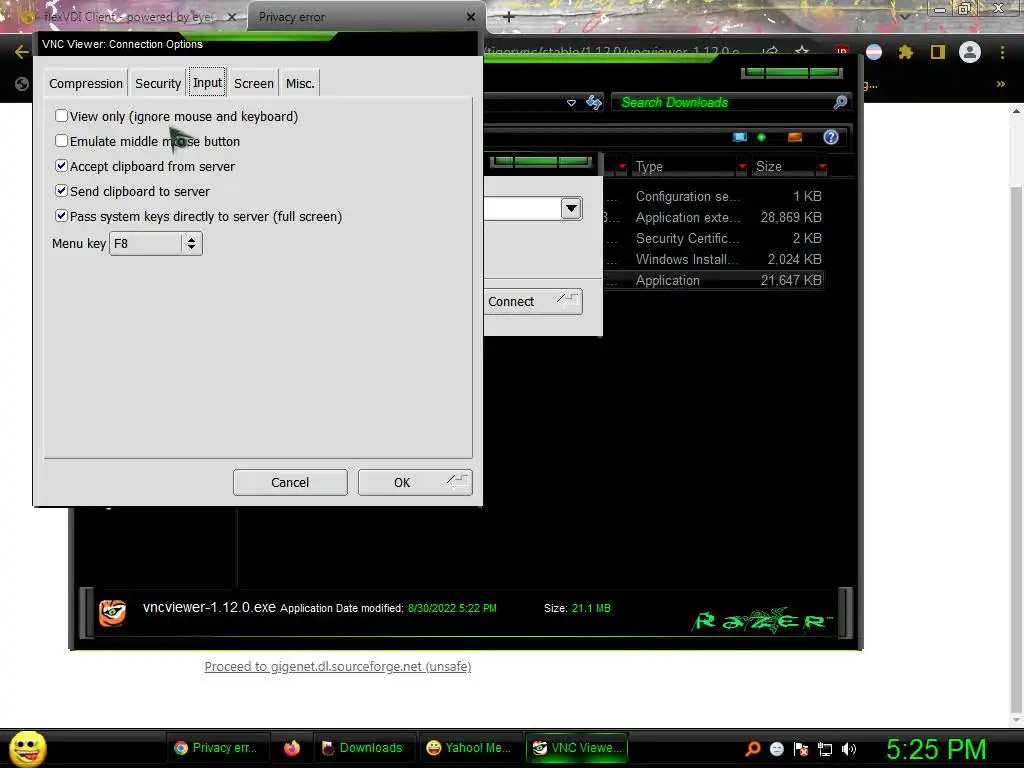Click the vncviewer-1.12.0.exe icon in details pane
Image resolution: width=1024 pixels, height=768 pixels.
click(x=112, y=613)
